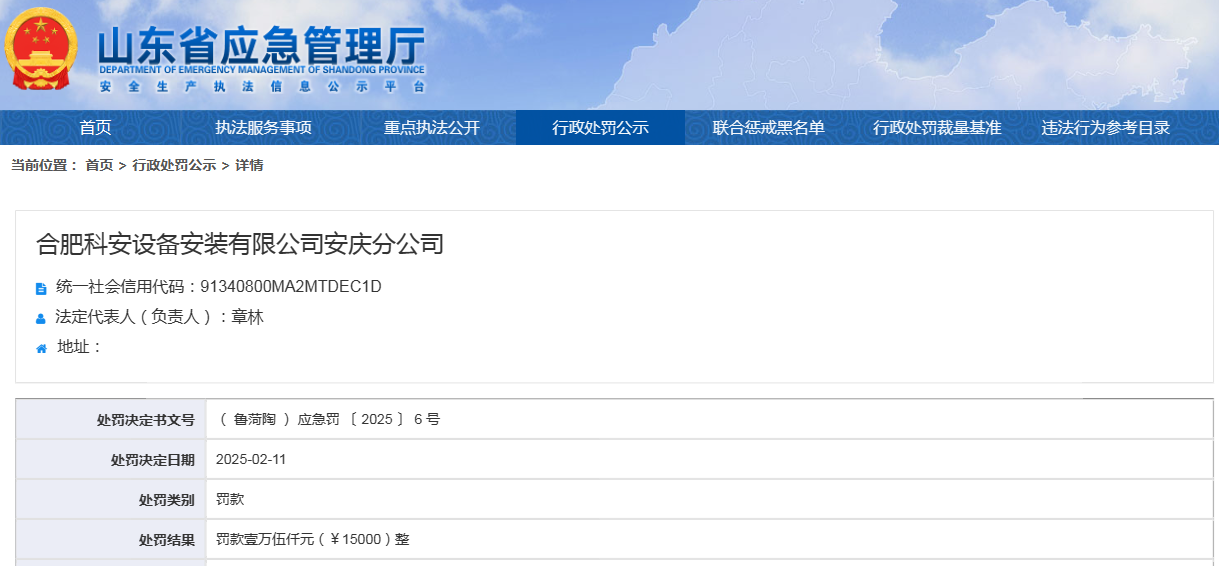
Task: Click the 详情 breadcrumb item
Action: 249,166
